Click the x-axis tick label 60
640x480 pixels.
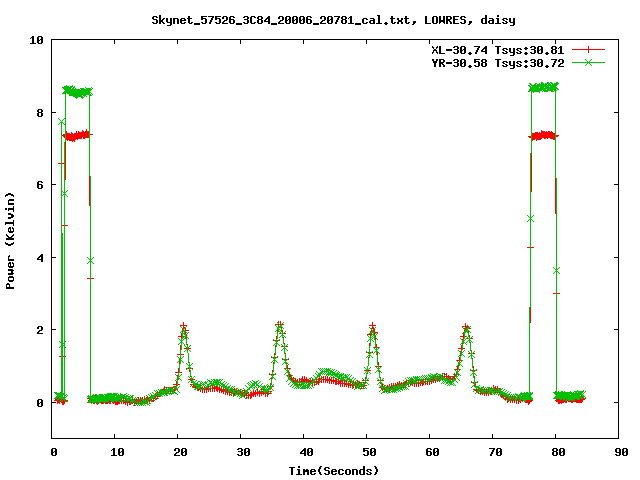432,452
